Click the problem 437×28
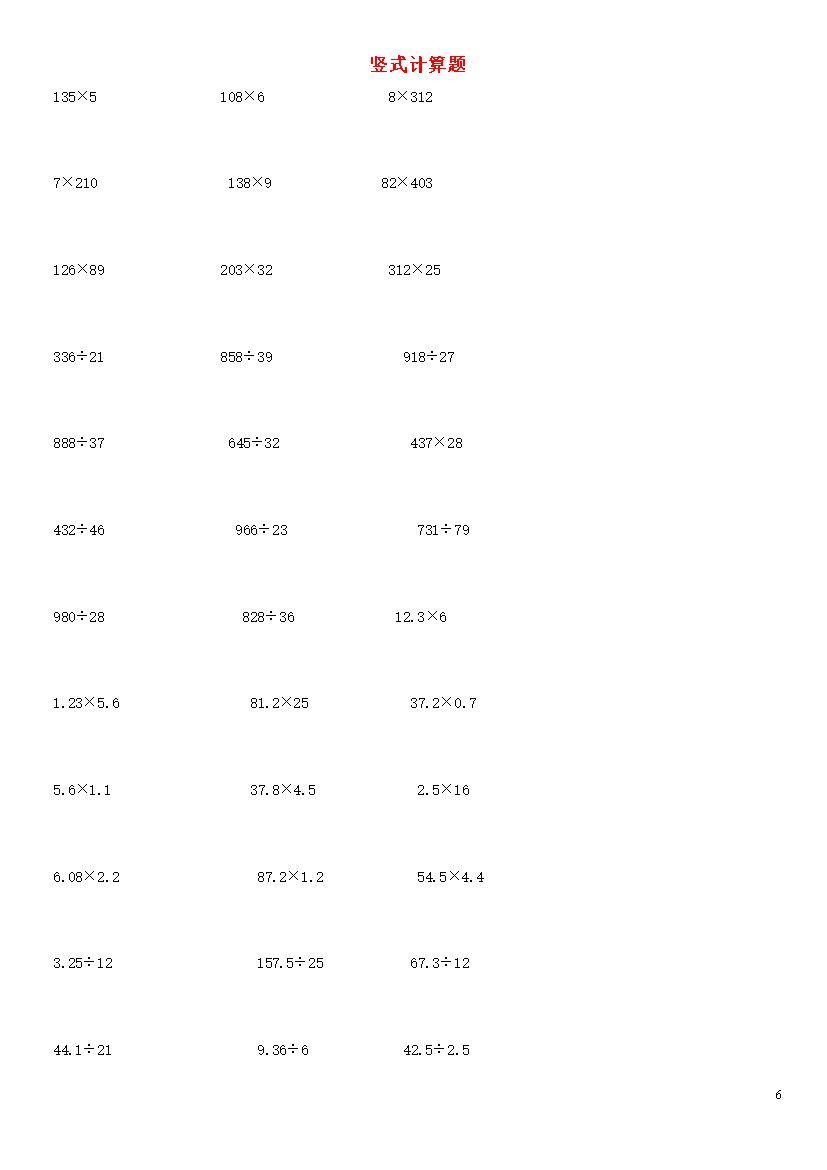 click(437, 443)
